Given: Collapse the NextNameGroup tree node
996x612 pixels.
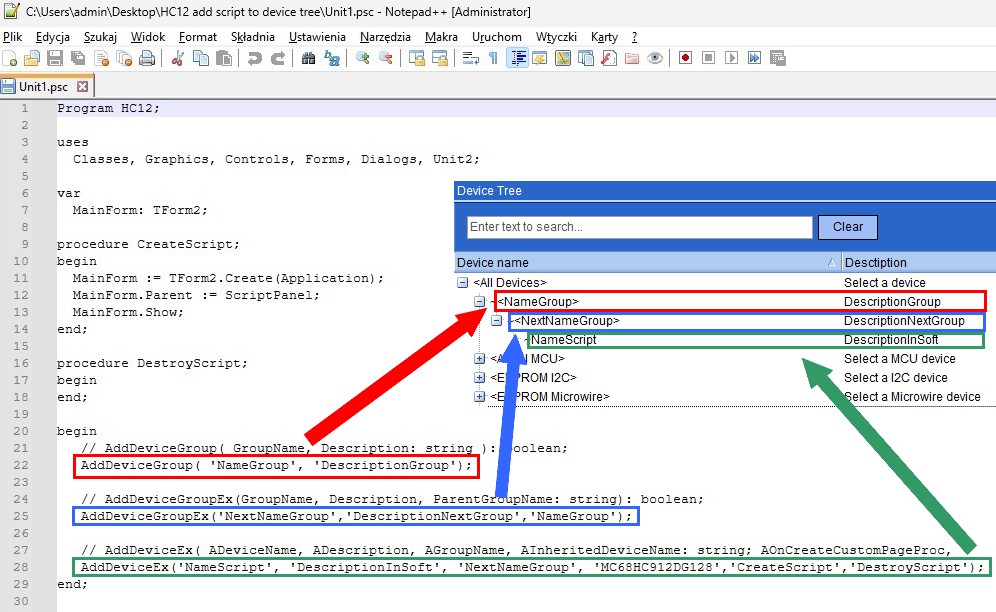Looking at the screenshot, I should (x=496, y=321).
